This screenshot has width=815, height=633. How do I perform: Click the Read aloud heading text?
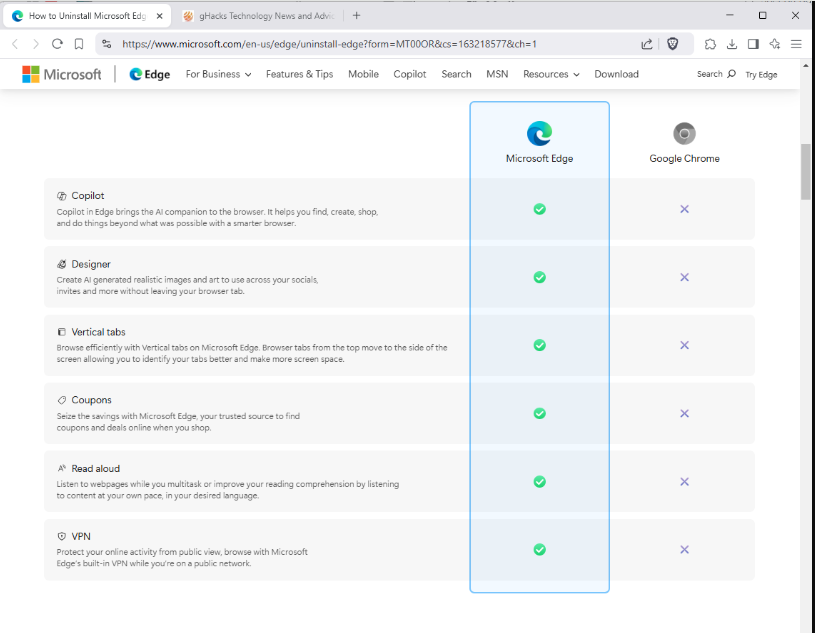tap(96, 468)
